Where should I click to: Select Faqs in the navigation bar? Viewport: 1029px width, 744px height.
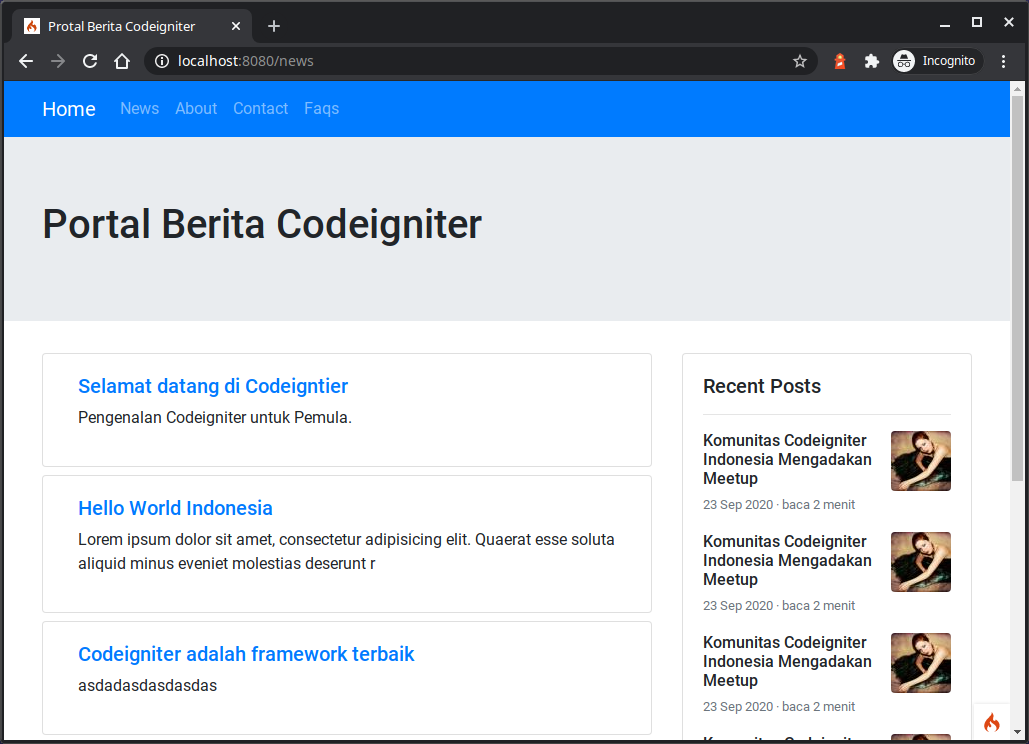pyautogui.click(x=321, y=109)
